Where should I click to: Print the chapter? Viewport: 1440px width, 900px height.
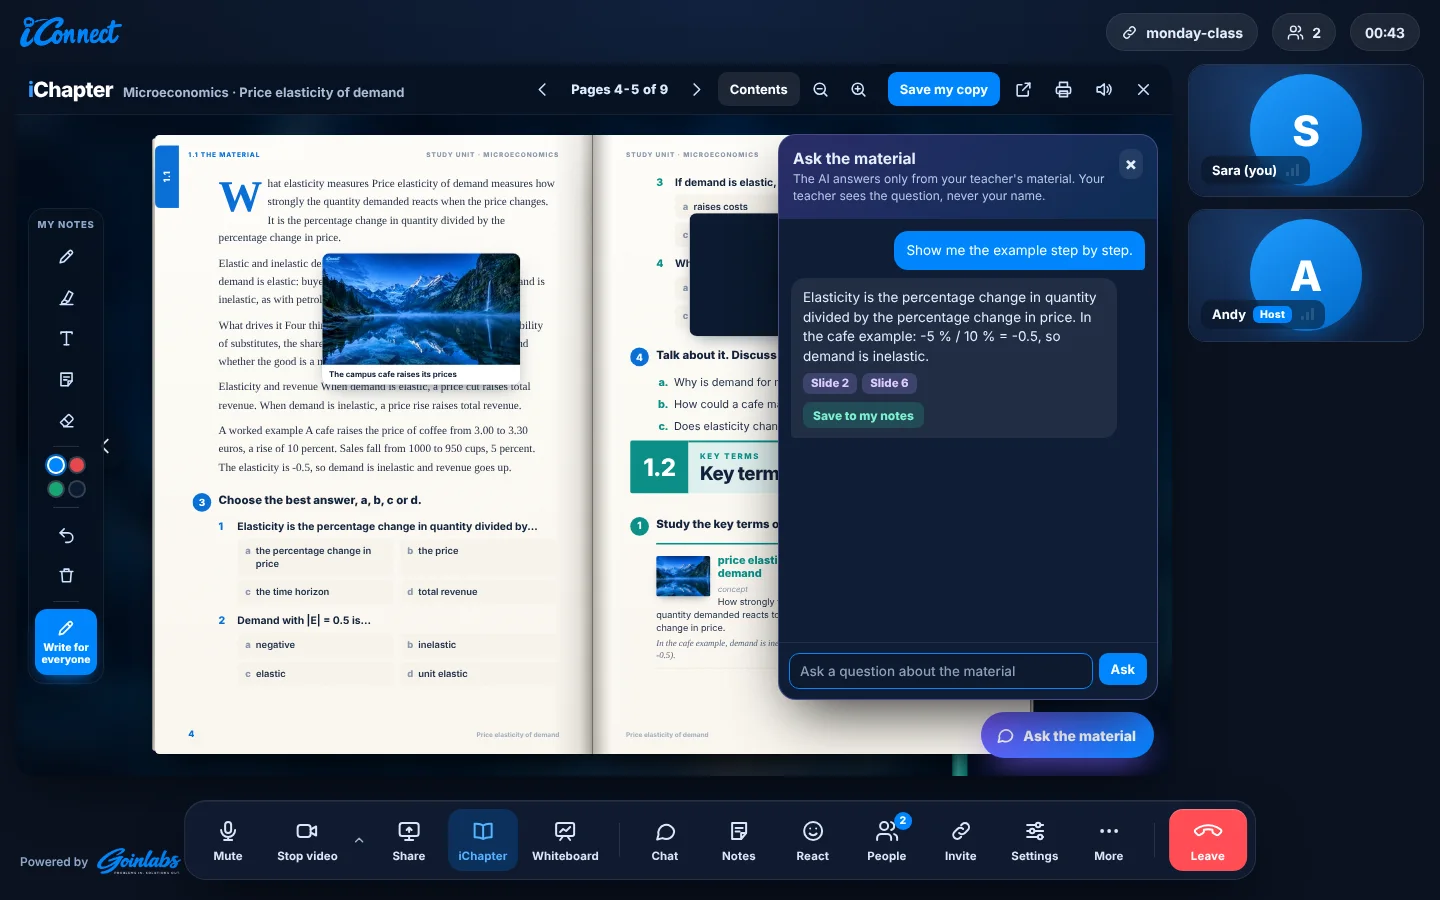tap(1063, 90)
